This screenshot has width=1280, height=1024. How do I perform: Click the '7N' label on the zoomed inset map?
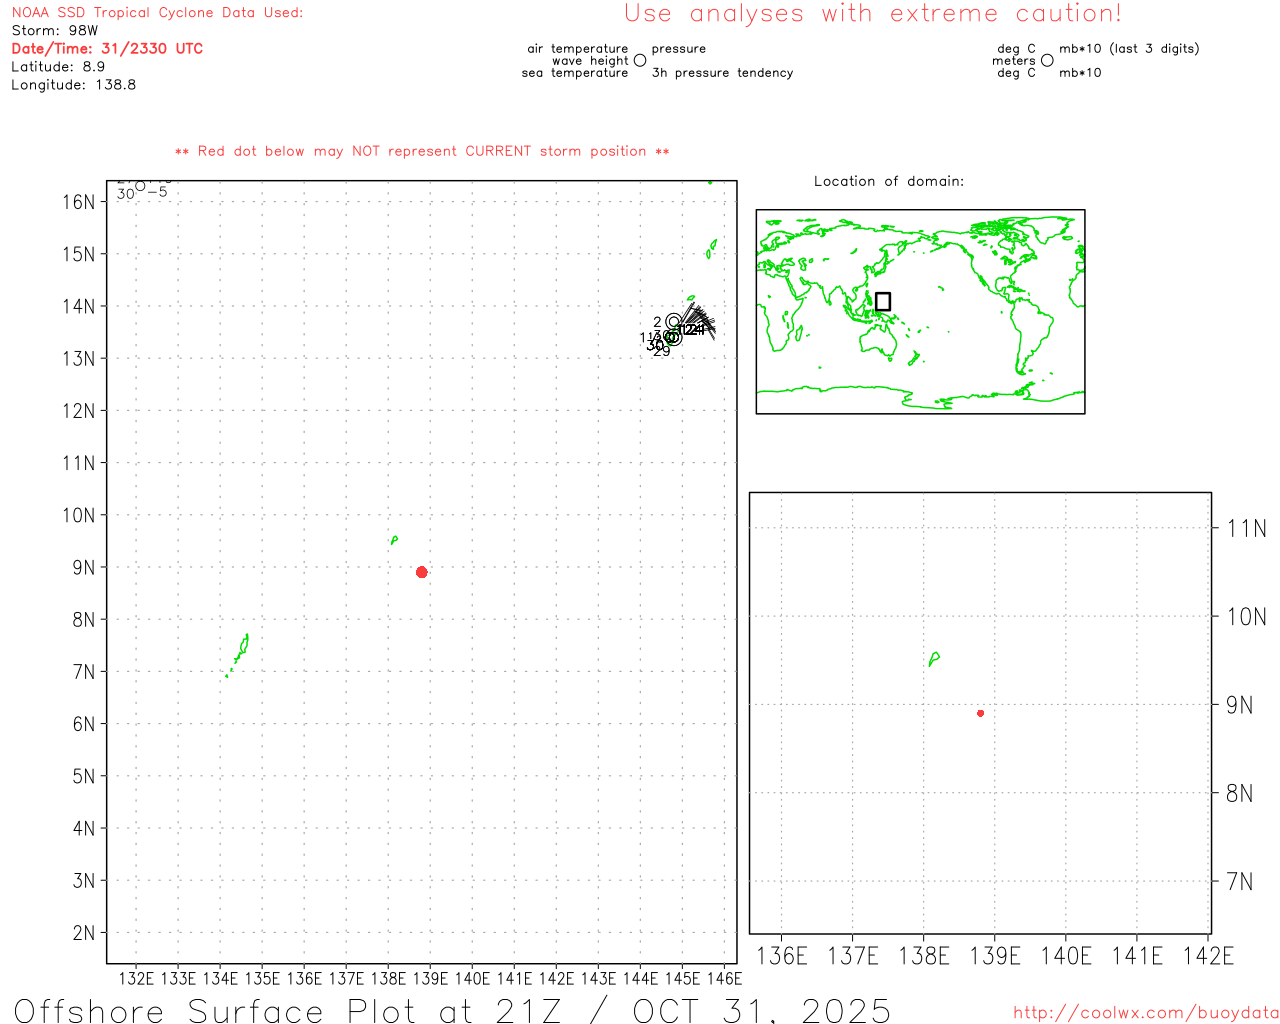tap(1239, 882)
